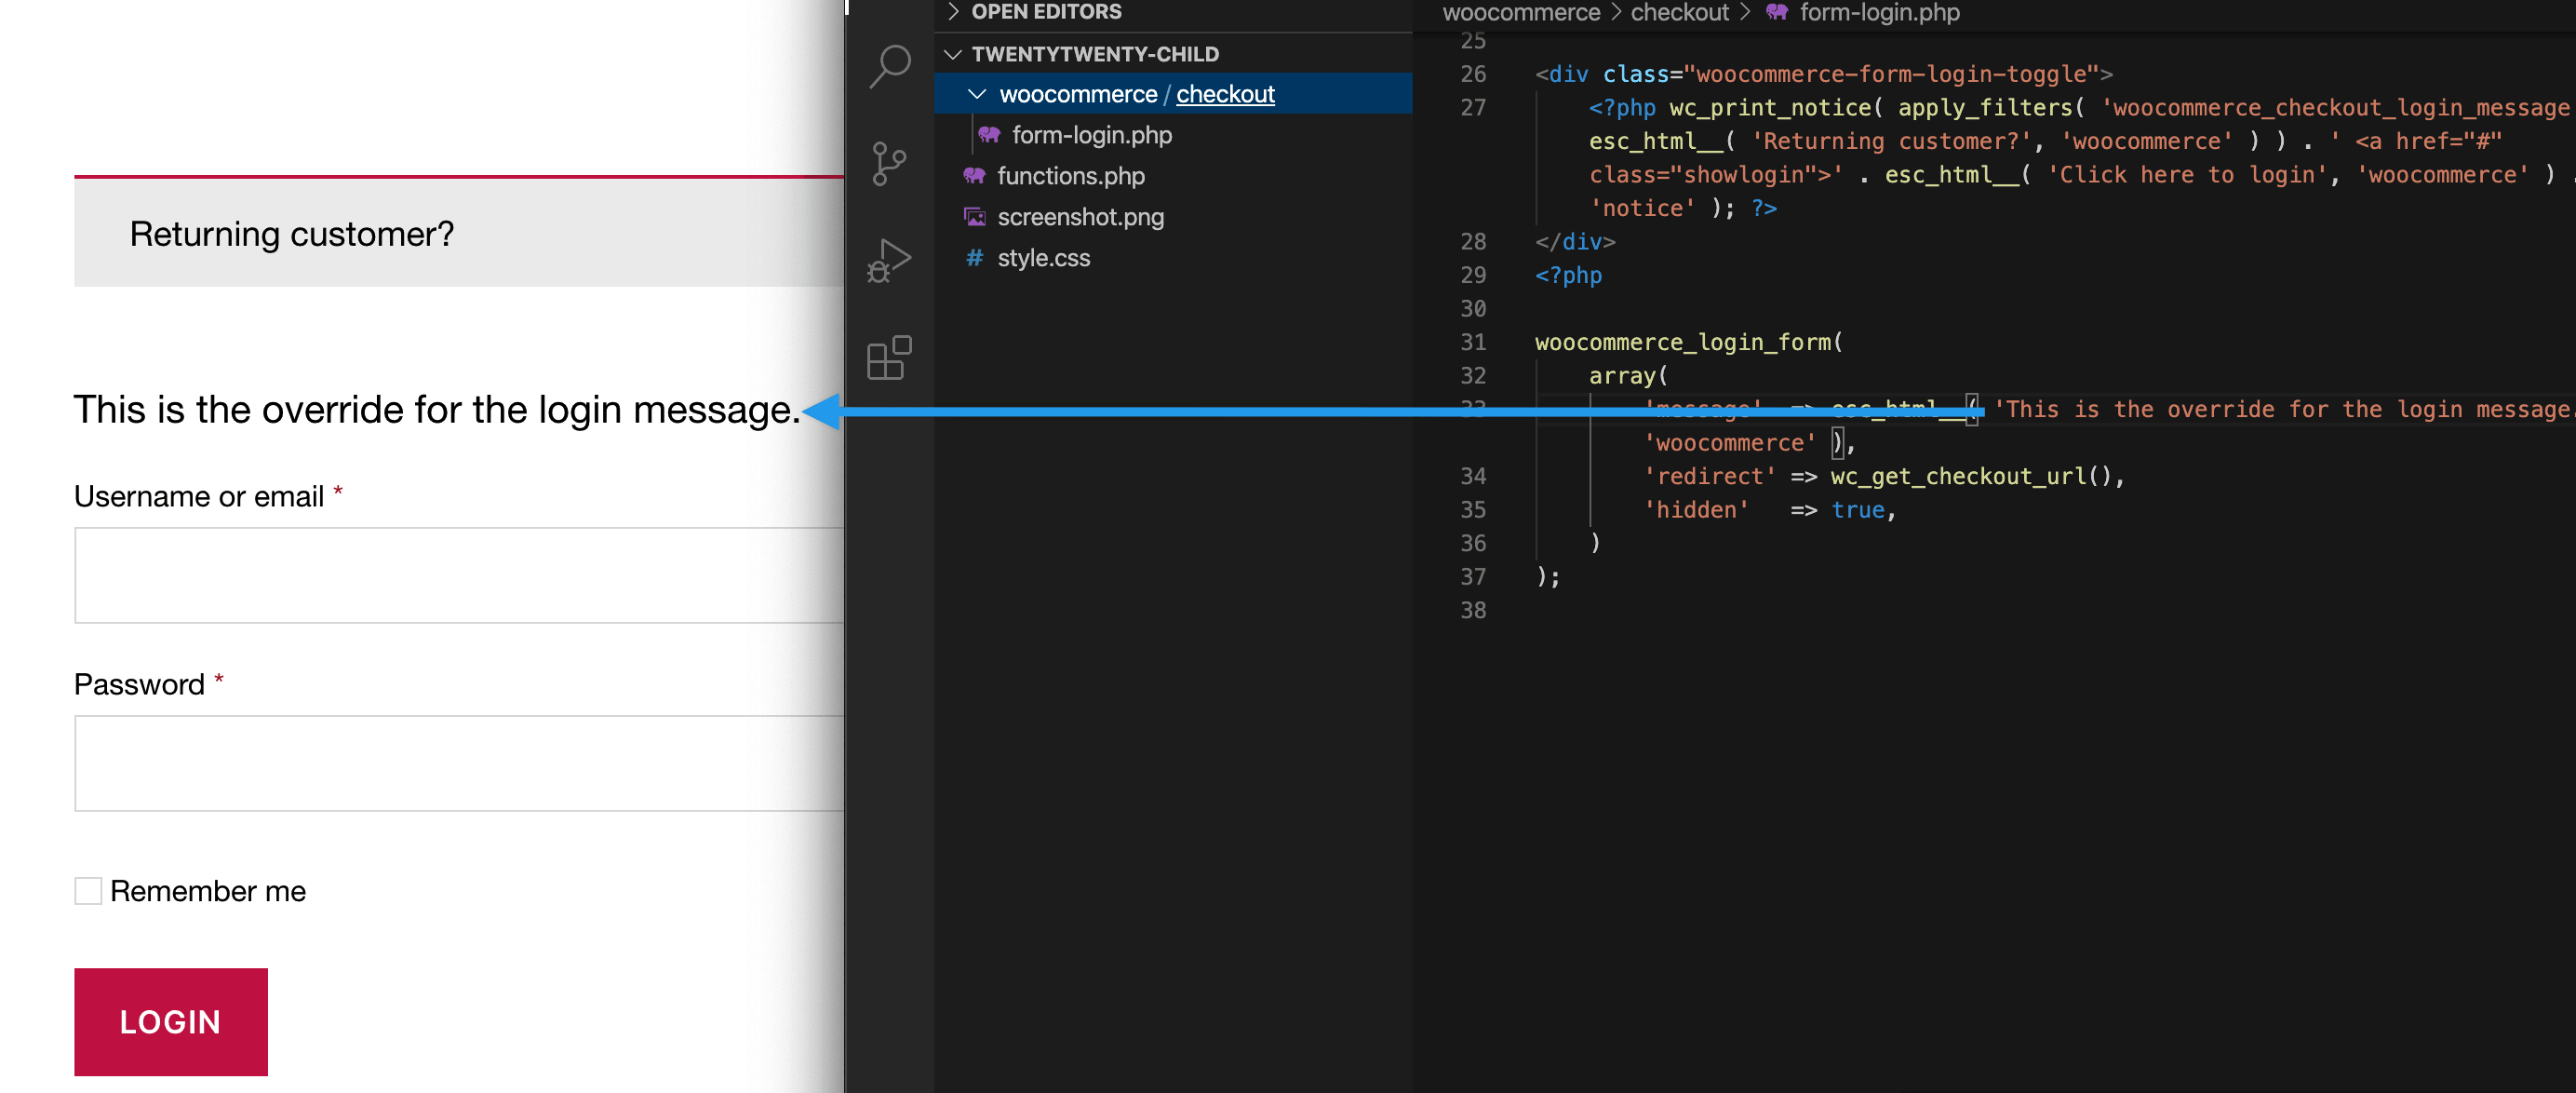Click the WooCommerce icon beside functions.php
The width and height of the screenshot is (2576, 1093).
(x=973, y=175)
